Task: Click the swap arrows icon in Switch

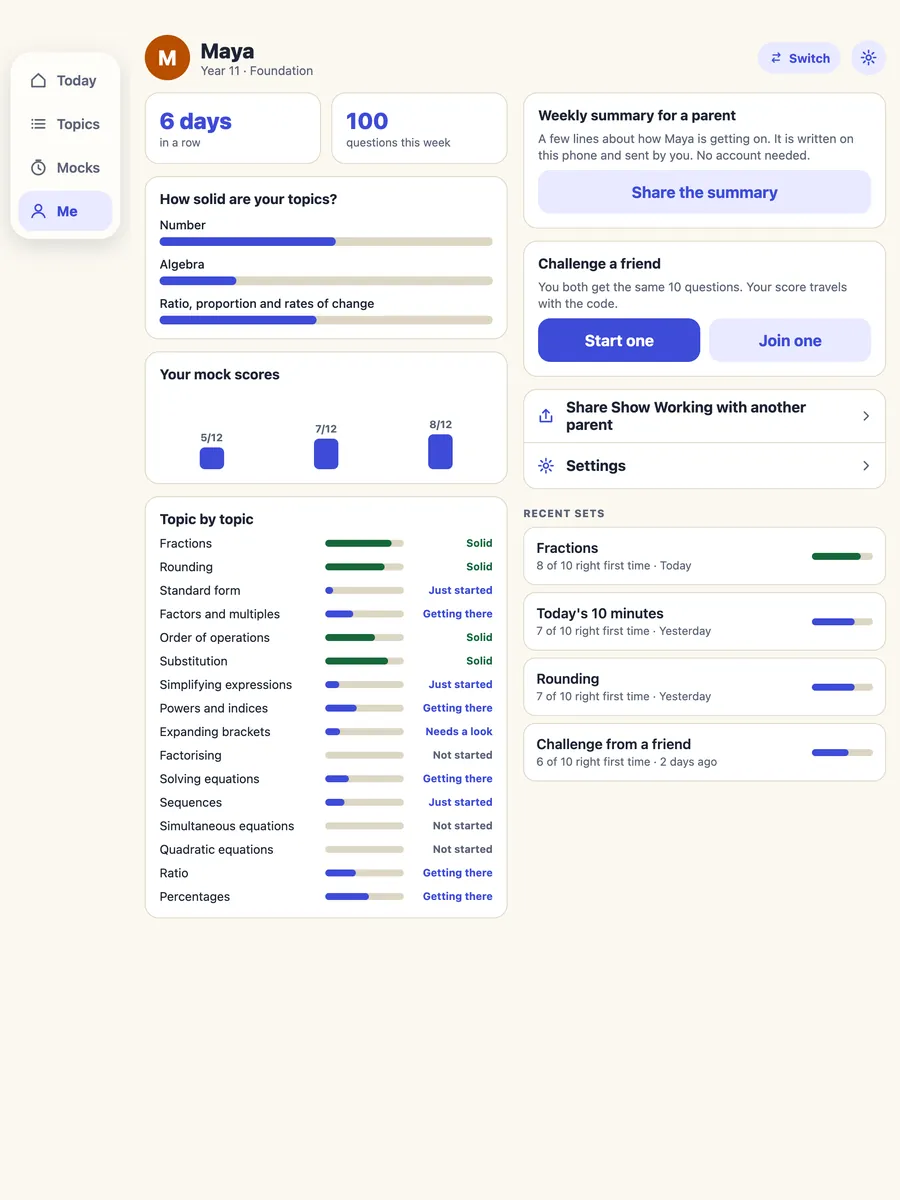Action: click(776, 58)
